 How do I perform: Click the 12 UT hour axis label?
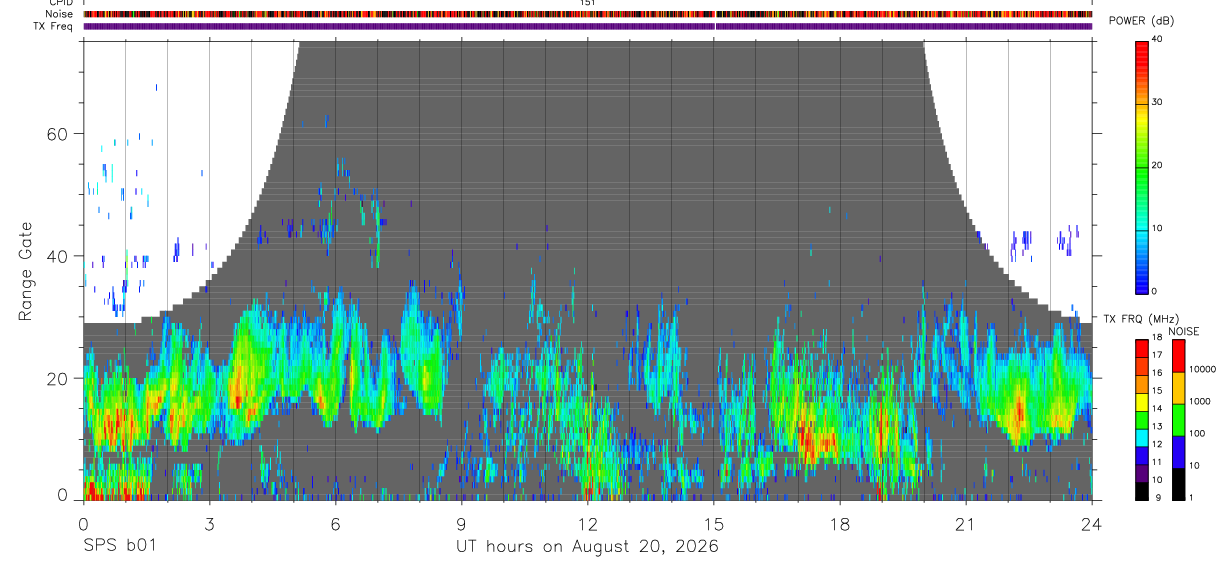[587, 524]
